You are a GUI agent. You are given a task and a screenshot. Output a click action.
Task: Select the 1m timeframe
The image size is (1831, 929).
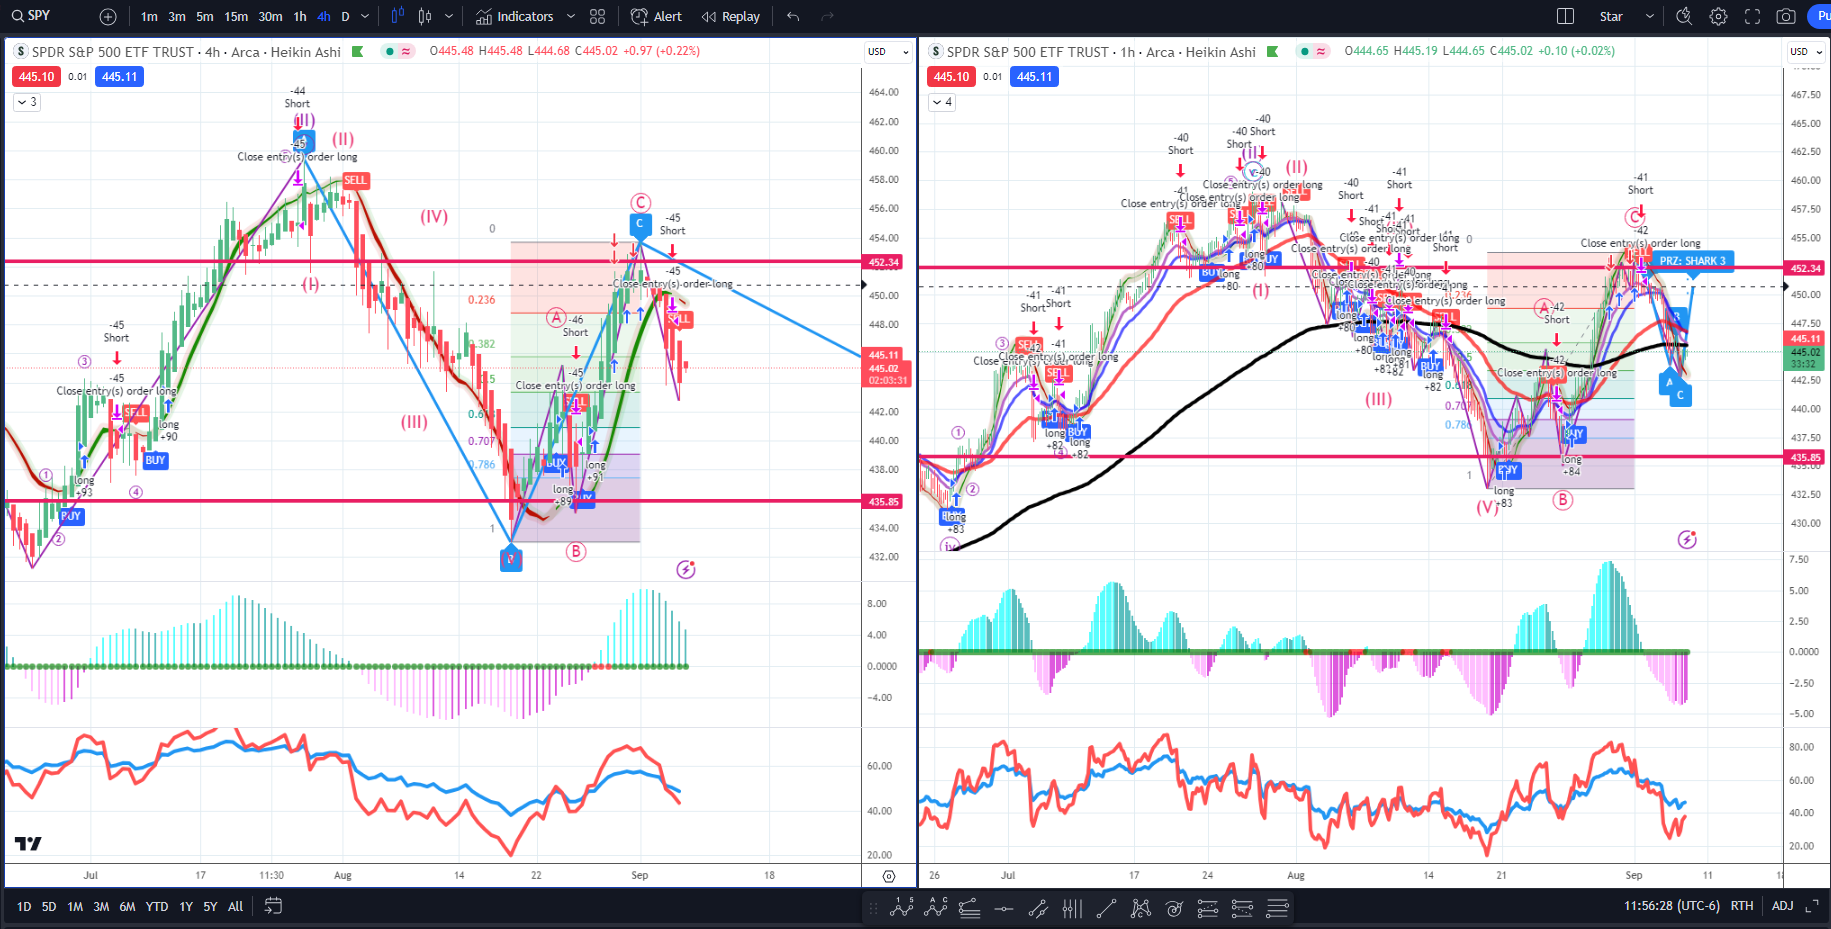point(149,17)
